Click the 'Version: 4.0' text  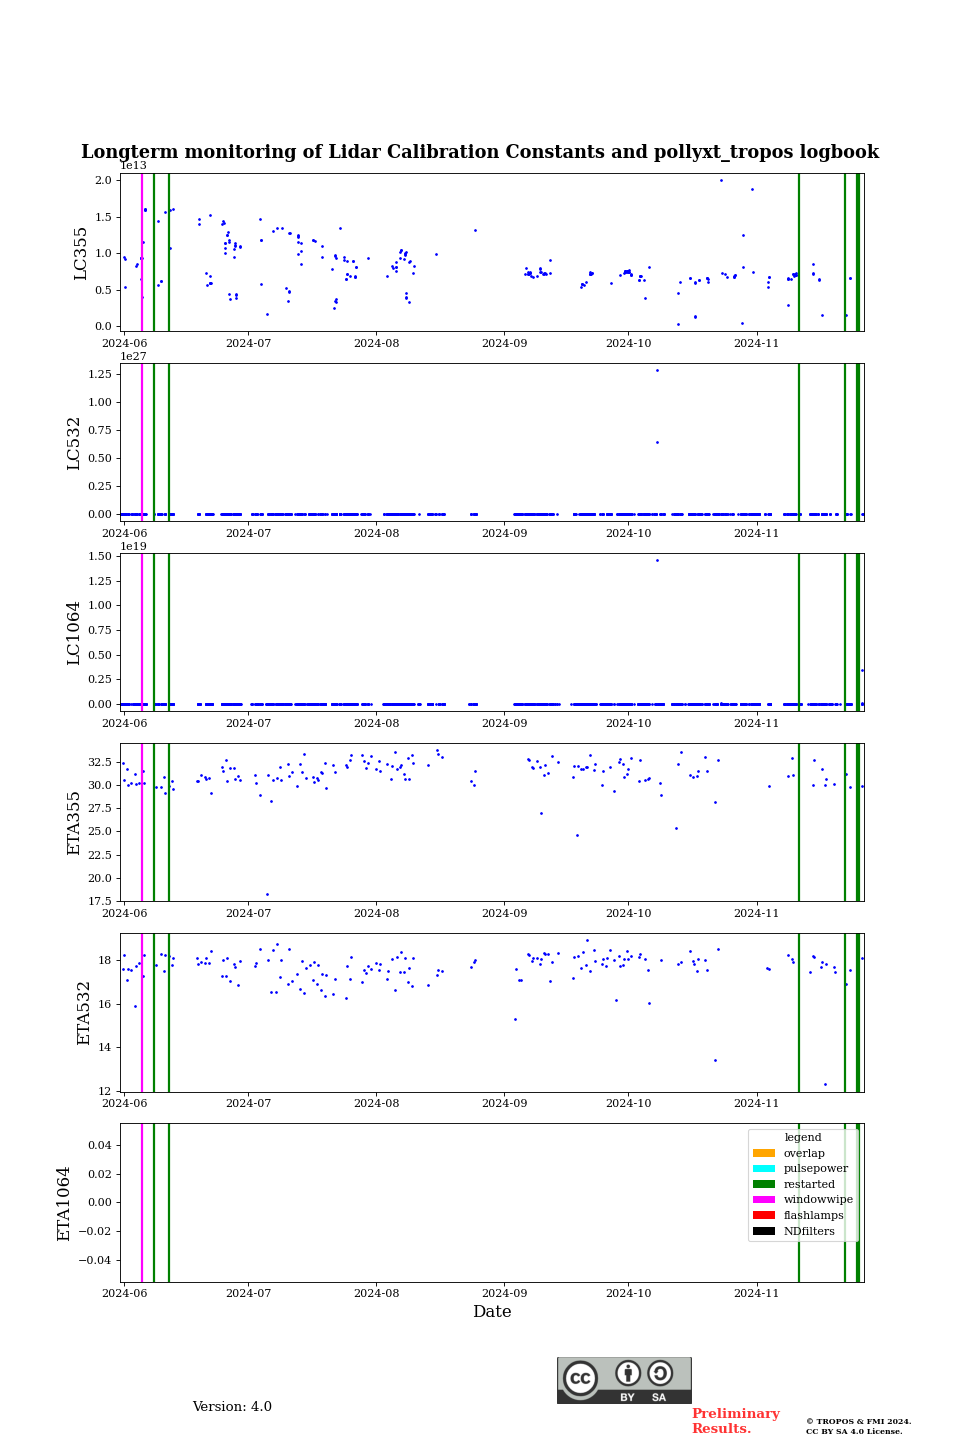[232, 1407]
